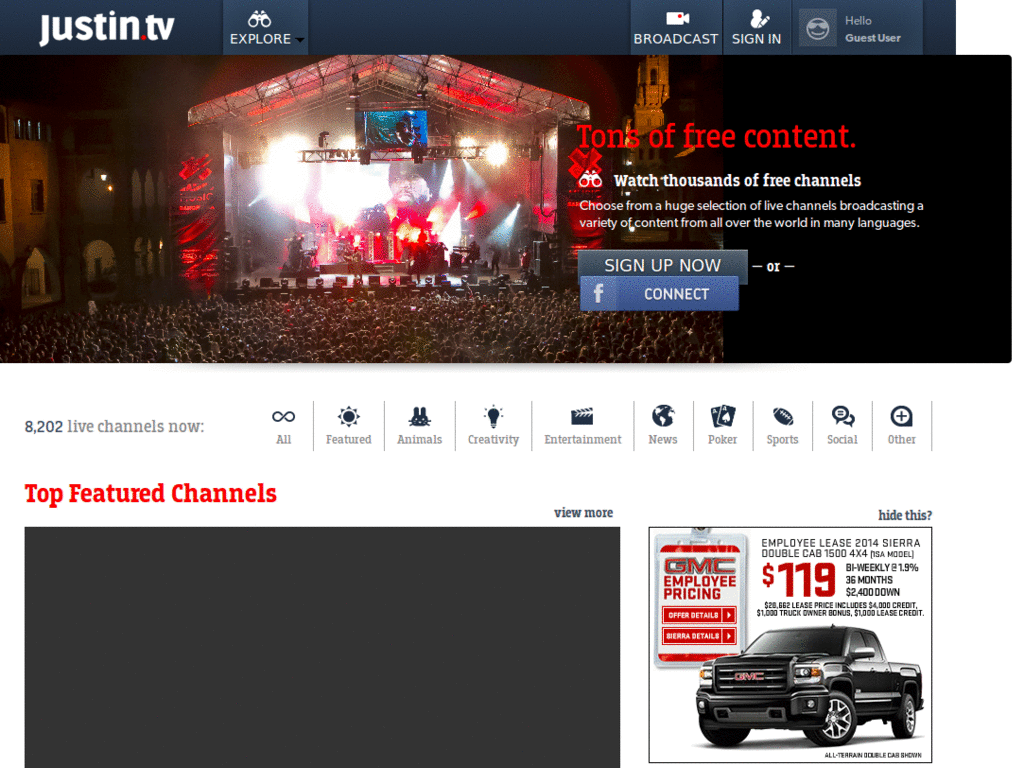This screenshot has height=768, width=1024.
Task: Click the Sign In menu item
Action: (757, 27)
